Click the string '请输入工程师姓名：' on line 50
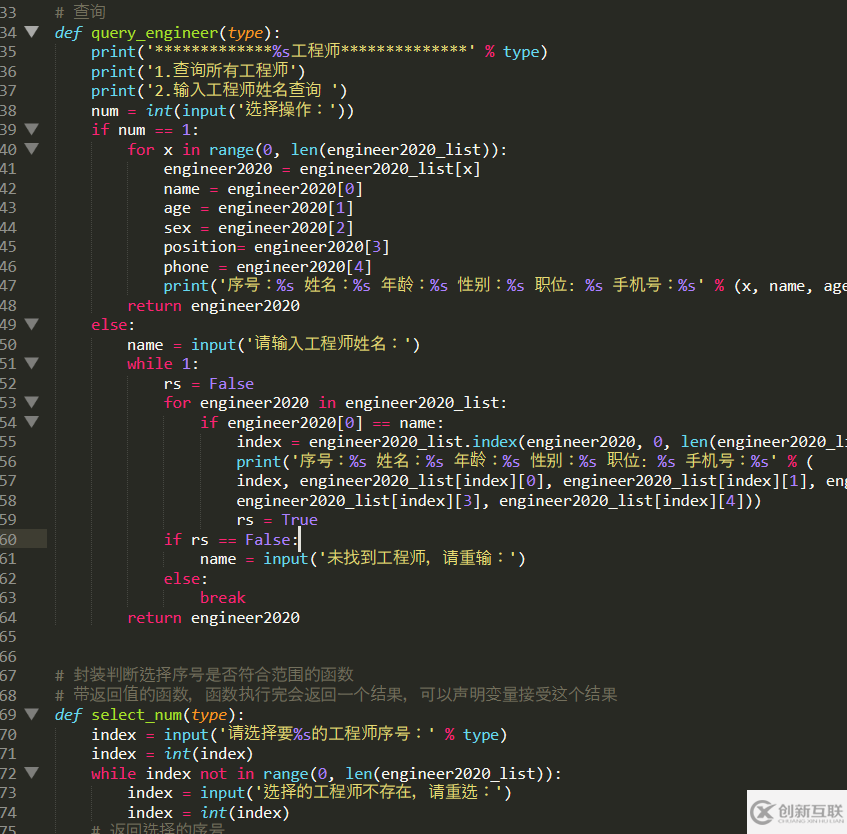This screenshot has width=847, height=834. (x=328, y=344)
